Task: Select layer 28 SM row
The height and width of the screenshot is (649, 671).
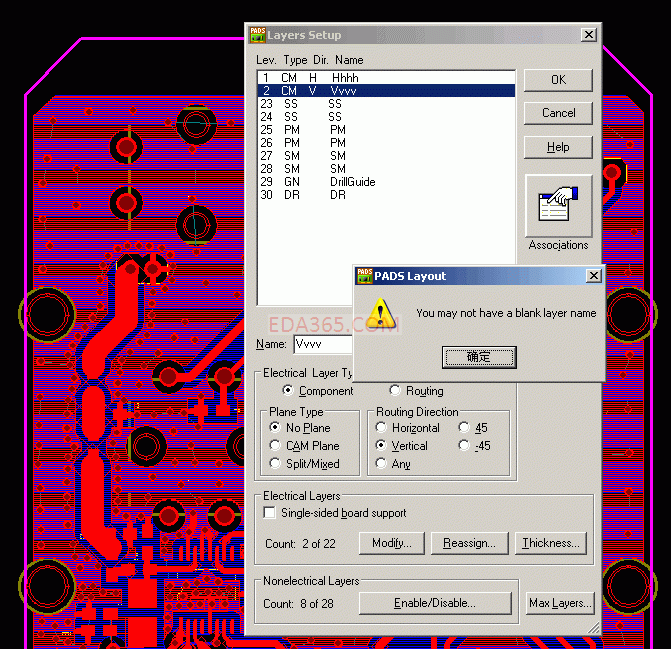Action: pyautogui.click(x=386, y=169)
